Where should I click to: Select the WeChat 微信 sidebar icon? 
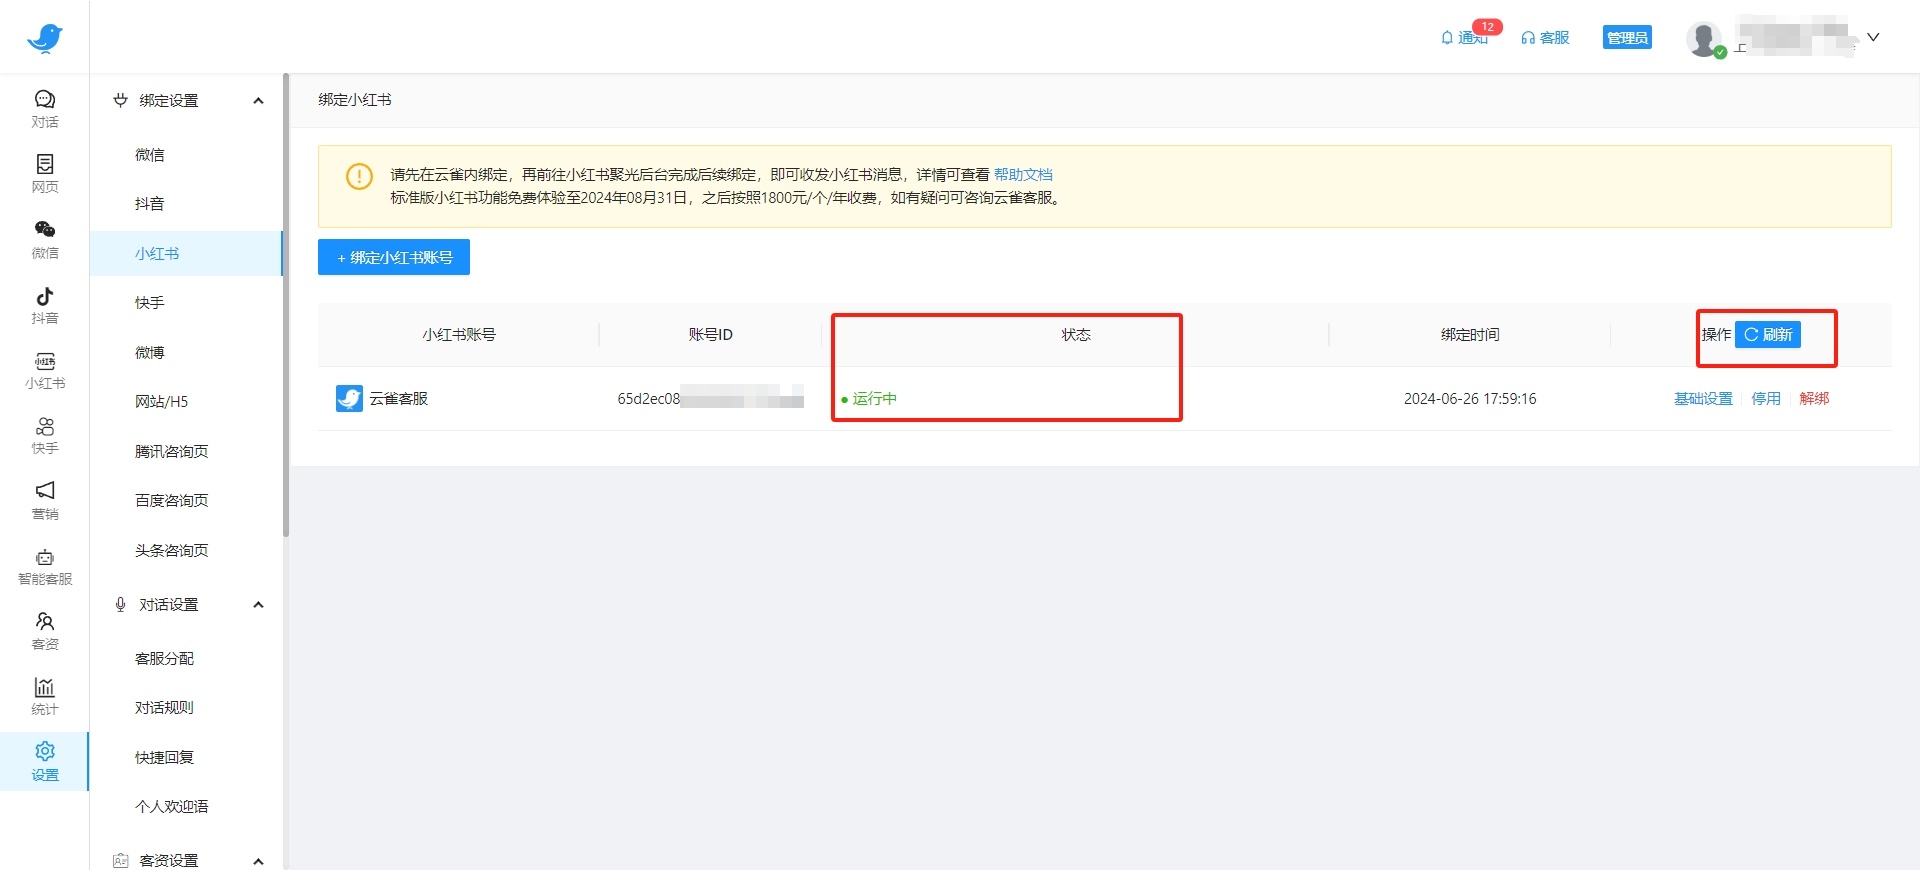point(45,239)
